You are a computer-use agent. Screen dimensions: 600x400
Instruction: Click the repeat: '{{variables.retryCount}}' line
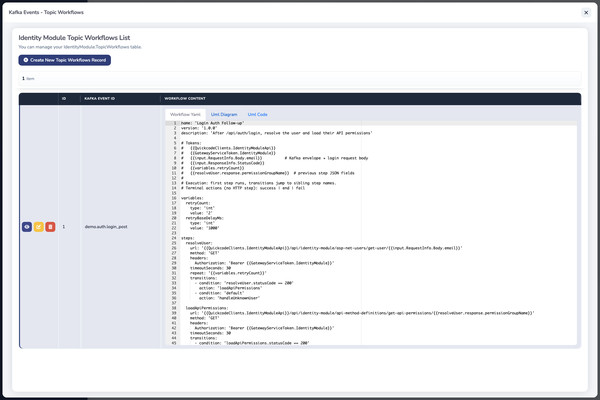tap(228, 273)
